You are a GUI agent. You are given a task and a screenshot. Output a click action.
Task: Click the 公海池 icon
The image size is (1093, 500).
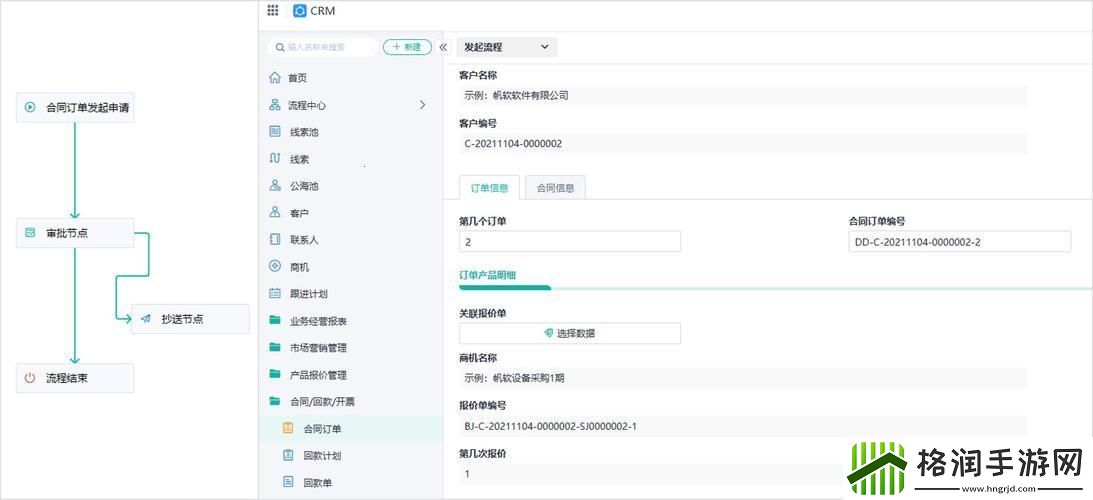[x=275, y=186]
